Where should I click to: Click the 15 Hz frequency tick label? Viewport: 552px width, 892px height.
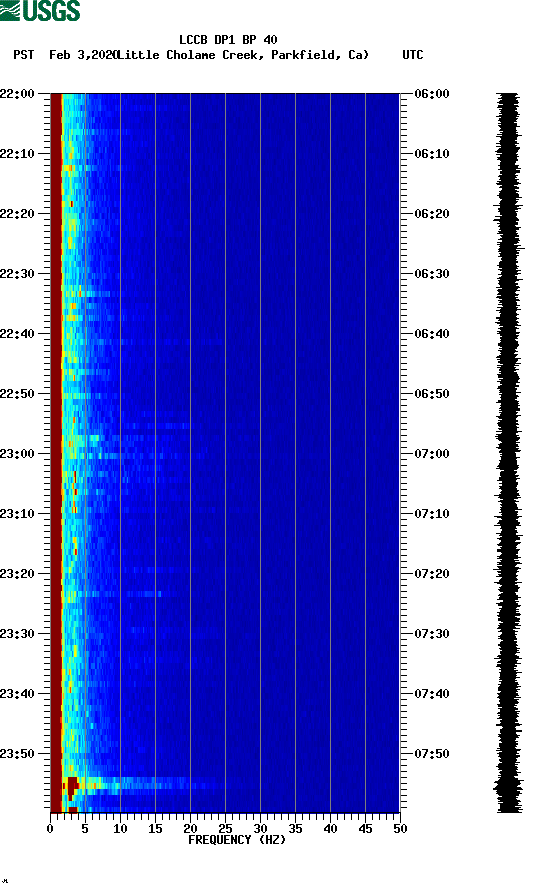155,829
